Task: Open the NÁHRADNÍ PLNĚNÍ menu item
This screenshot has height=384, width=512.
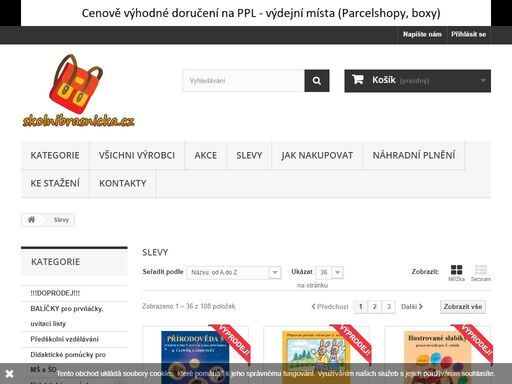Action: click(414, 155)
